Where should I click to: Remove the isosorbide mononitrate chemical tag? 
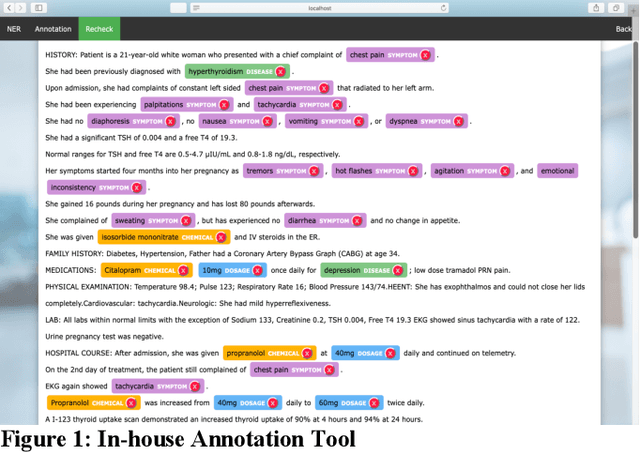coord(220,237)
